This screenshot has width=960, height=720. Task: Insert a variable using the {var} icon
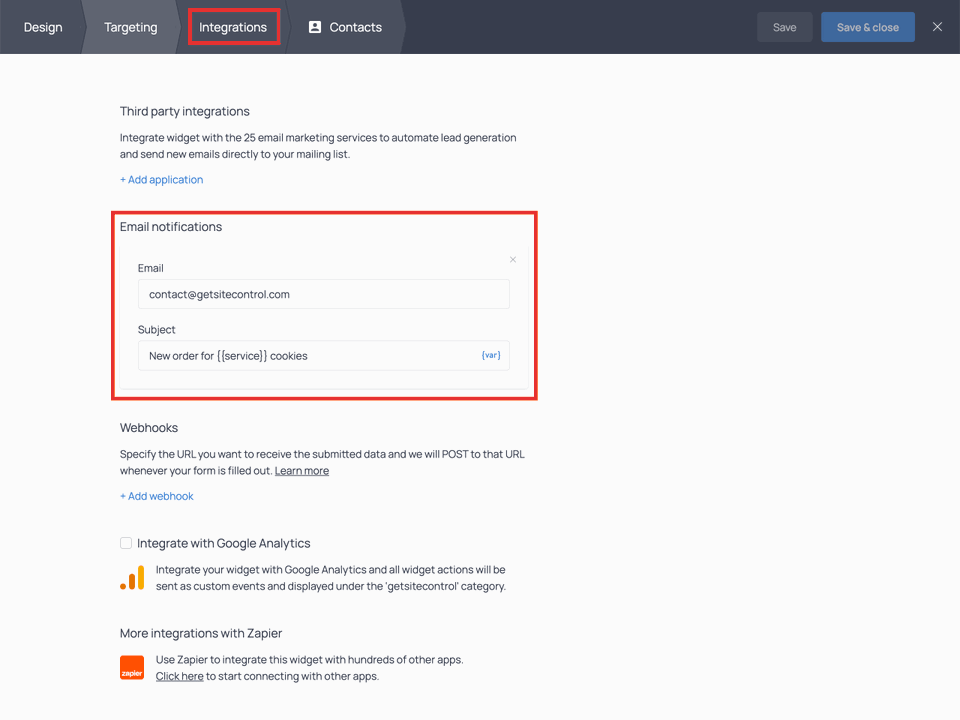tap(490, 354)
